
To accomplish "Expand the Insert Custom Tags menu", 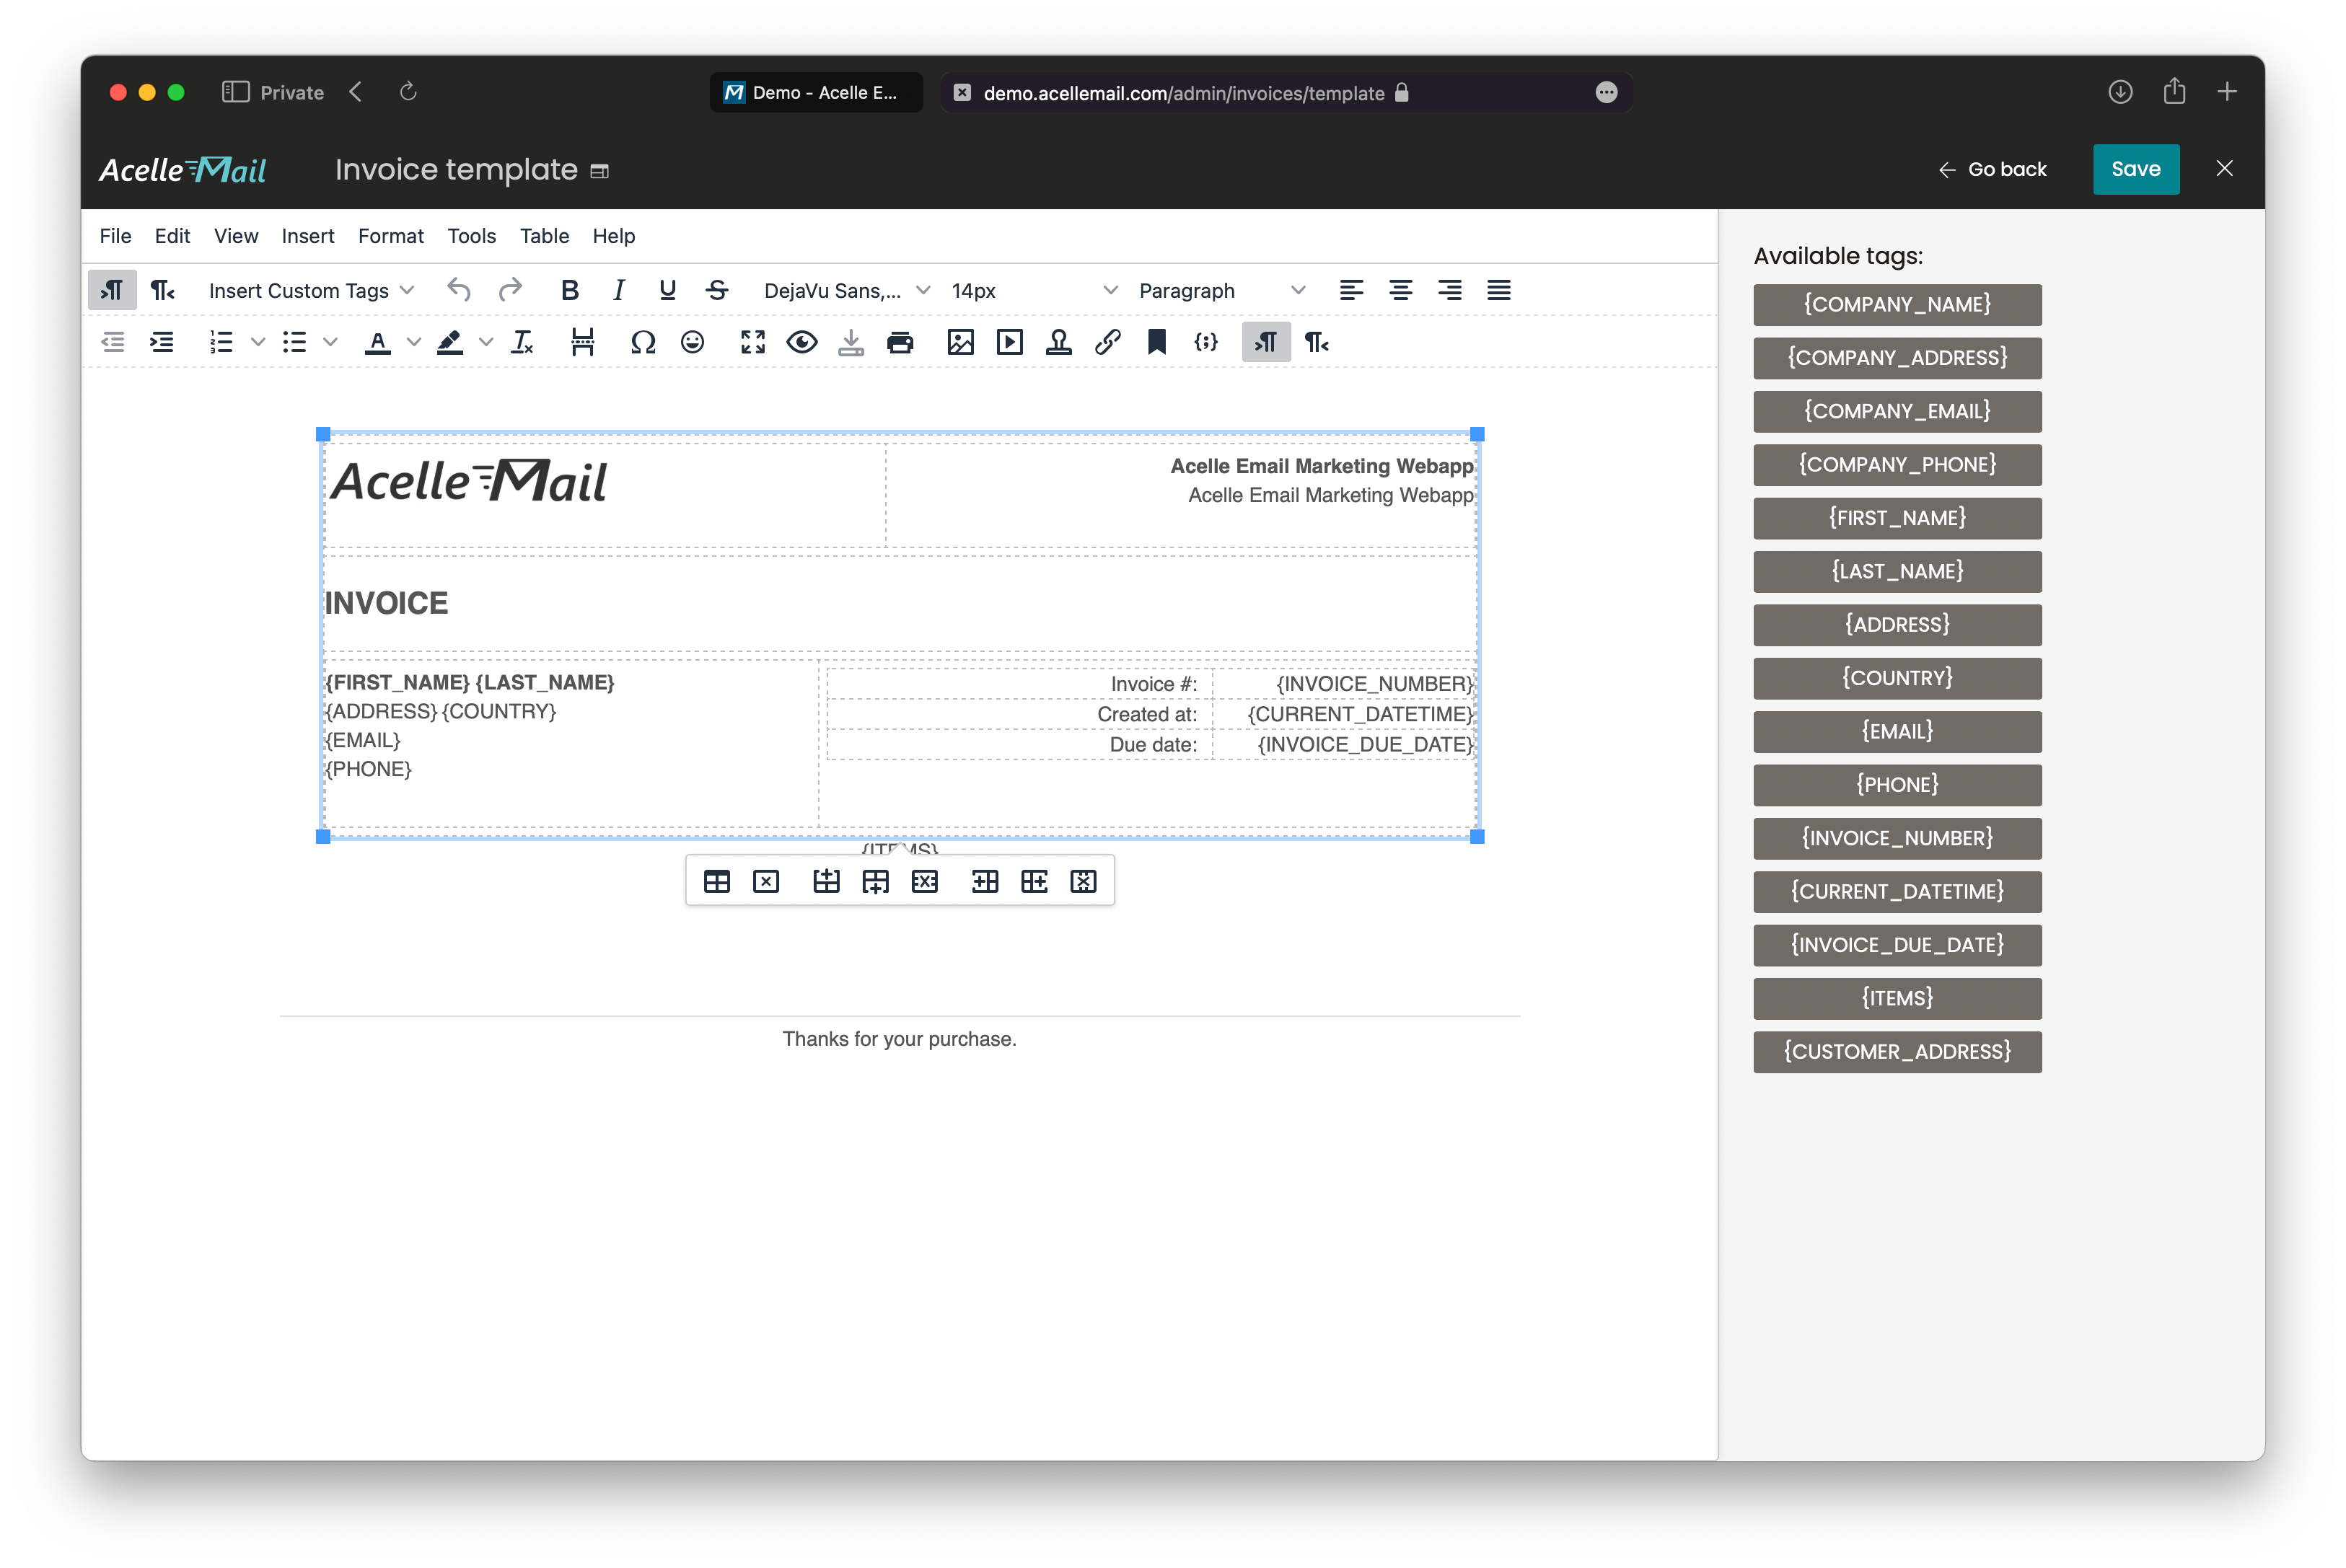I will 306,289.
